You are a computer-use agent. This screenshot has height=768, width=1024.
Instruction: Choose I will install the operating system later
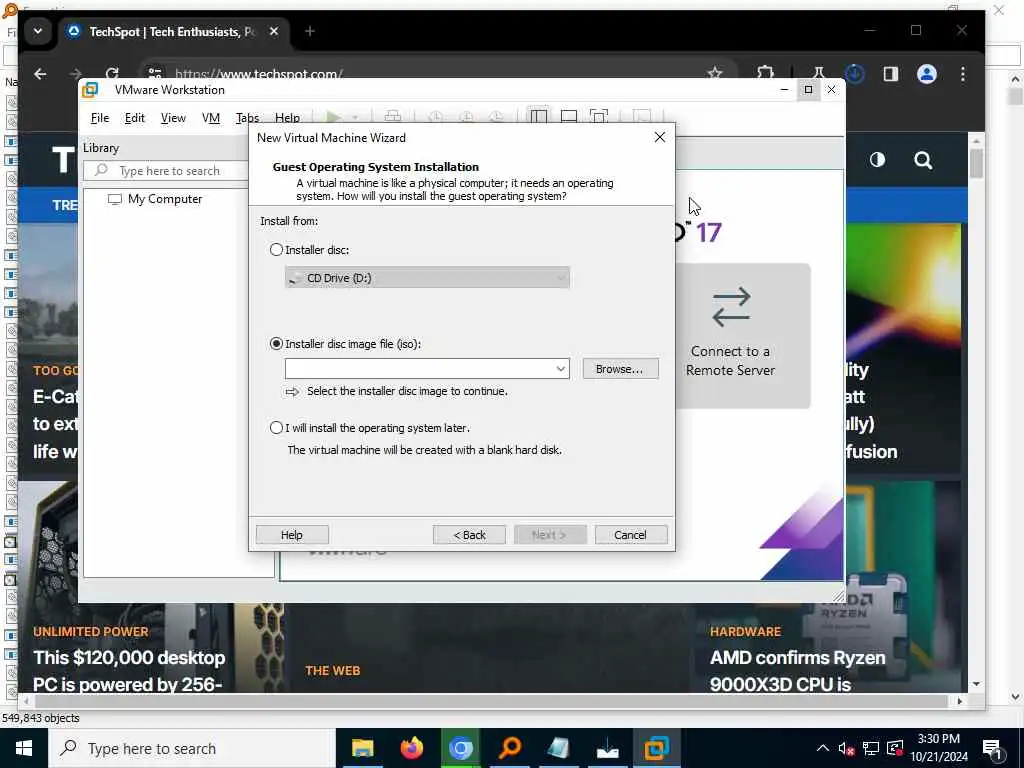tap(276, 428)
